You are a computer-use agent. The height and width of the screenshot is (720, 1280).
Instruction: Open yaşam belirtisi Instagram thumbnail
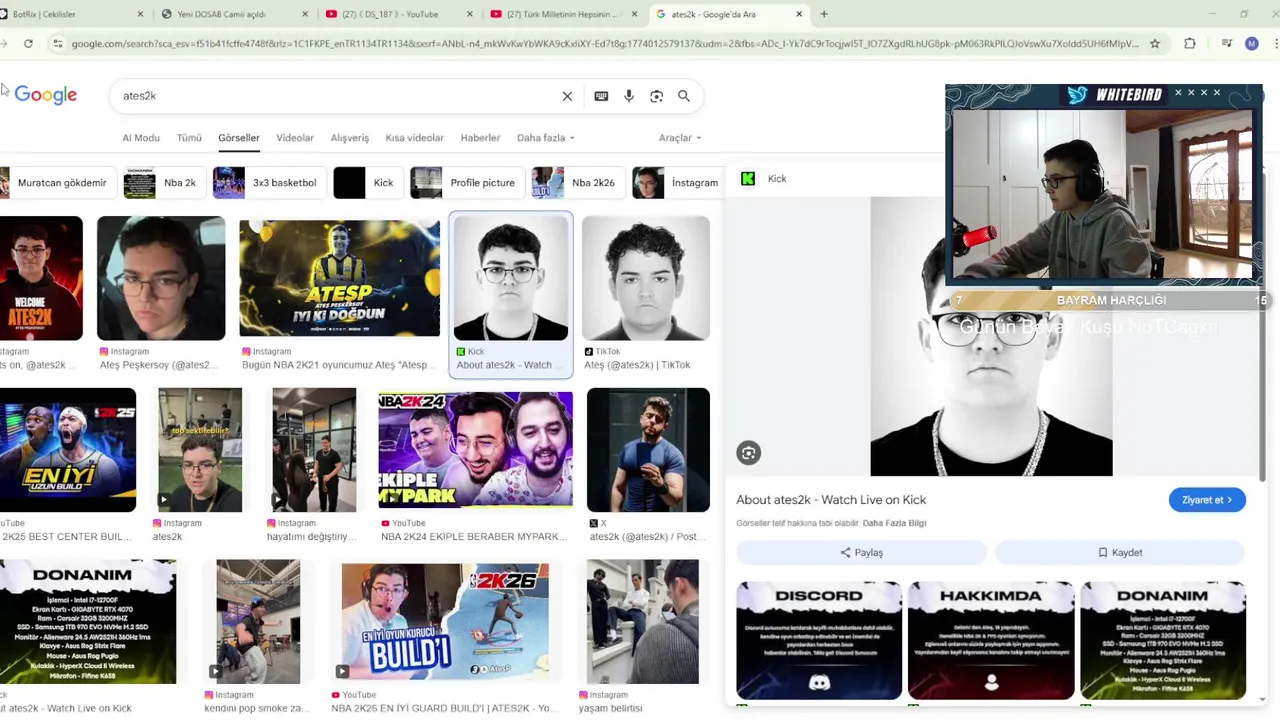tap(642, 622)
